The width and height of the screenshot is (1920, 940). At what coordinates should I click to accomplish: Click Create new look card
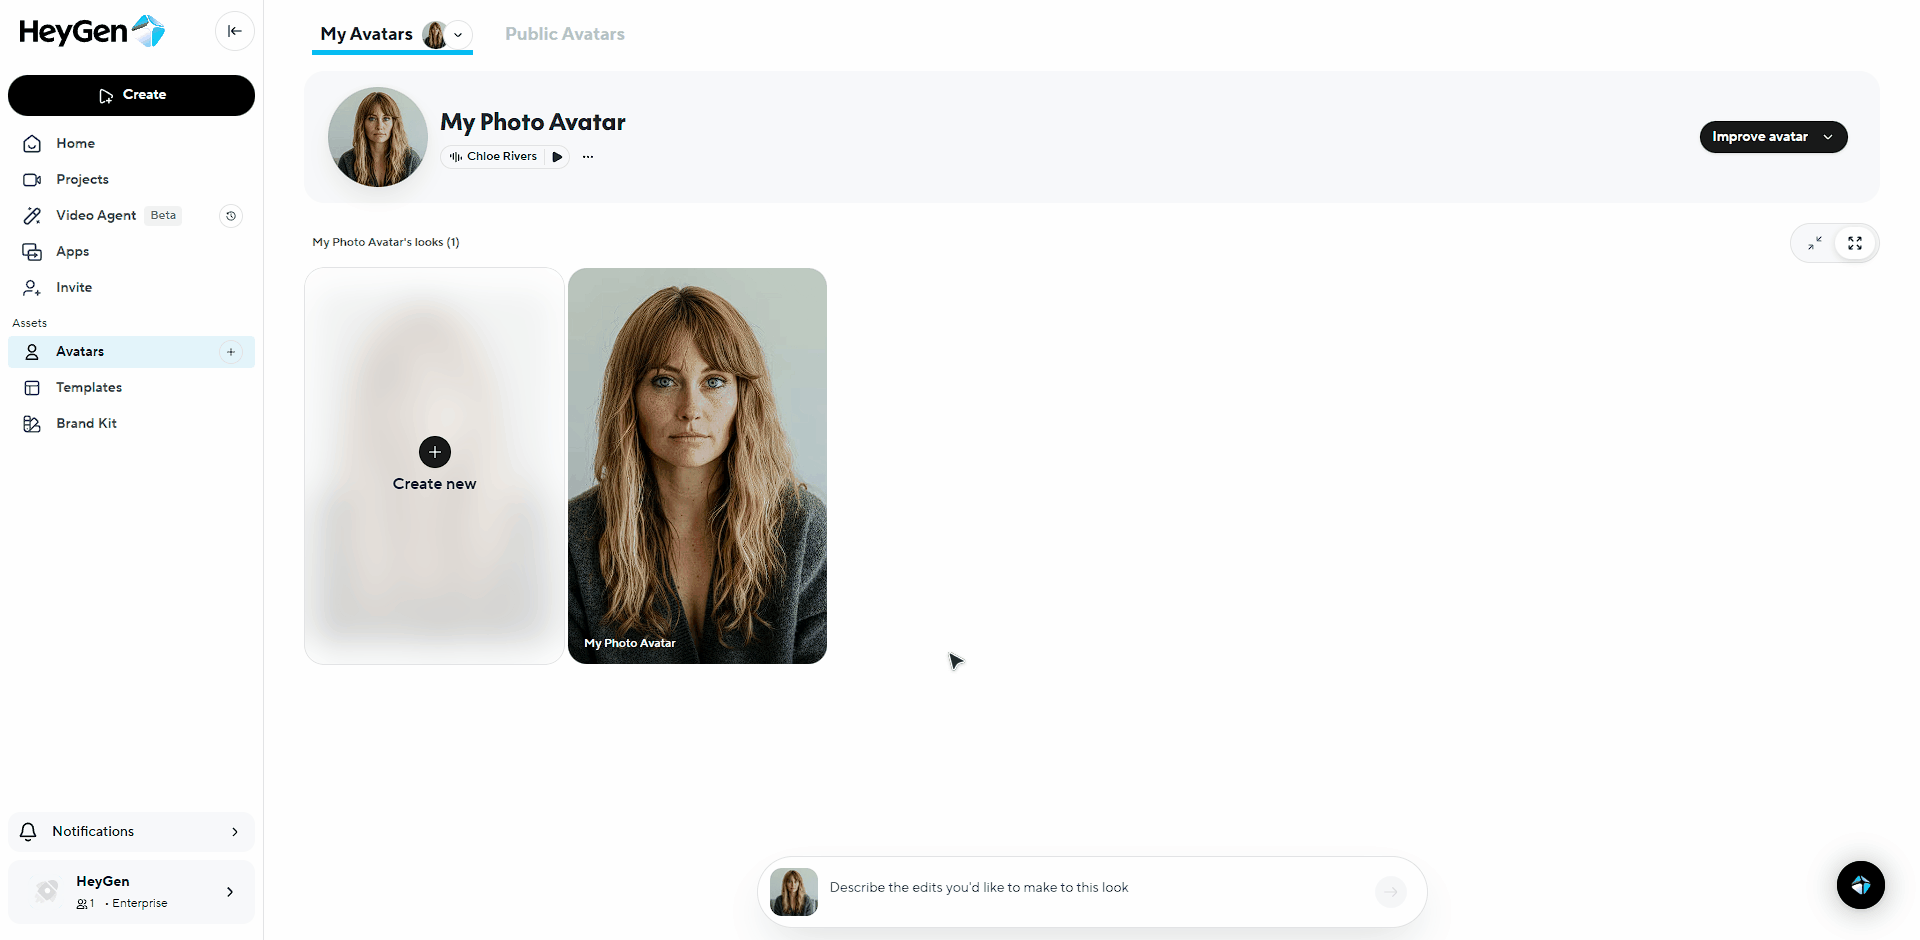click(434, 466)
